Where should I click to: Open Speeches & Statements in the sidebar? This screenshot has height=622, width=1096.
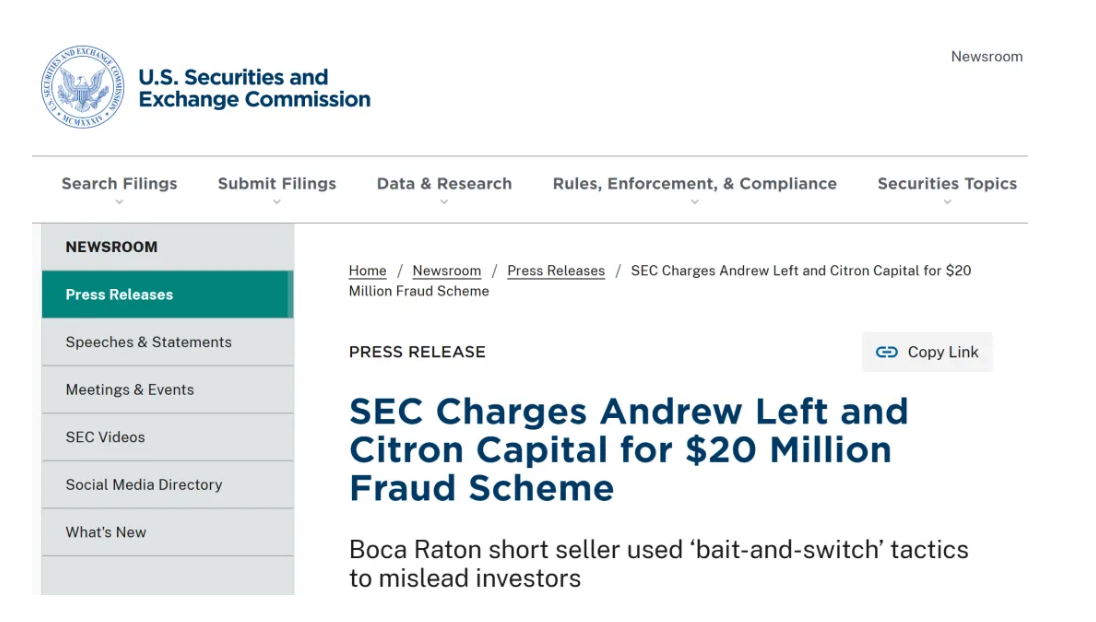tap(148, 342)
